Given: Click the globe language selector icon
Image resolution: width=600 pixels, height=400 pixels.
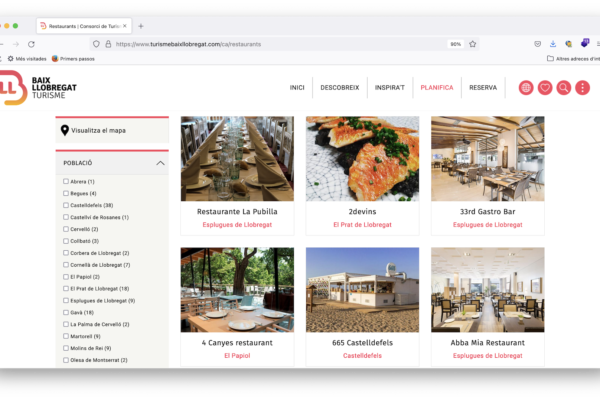Looking at the screenshot, I should pos(526,88).
